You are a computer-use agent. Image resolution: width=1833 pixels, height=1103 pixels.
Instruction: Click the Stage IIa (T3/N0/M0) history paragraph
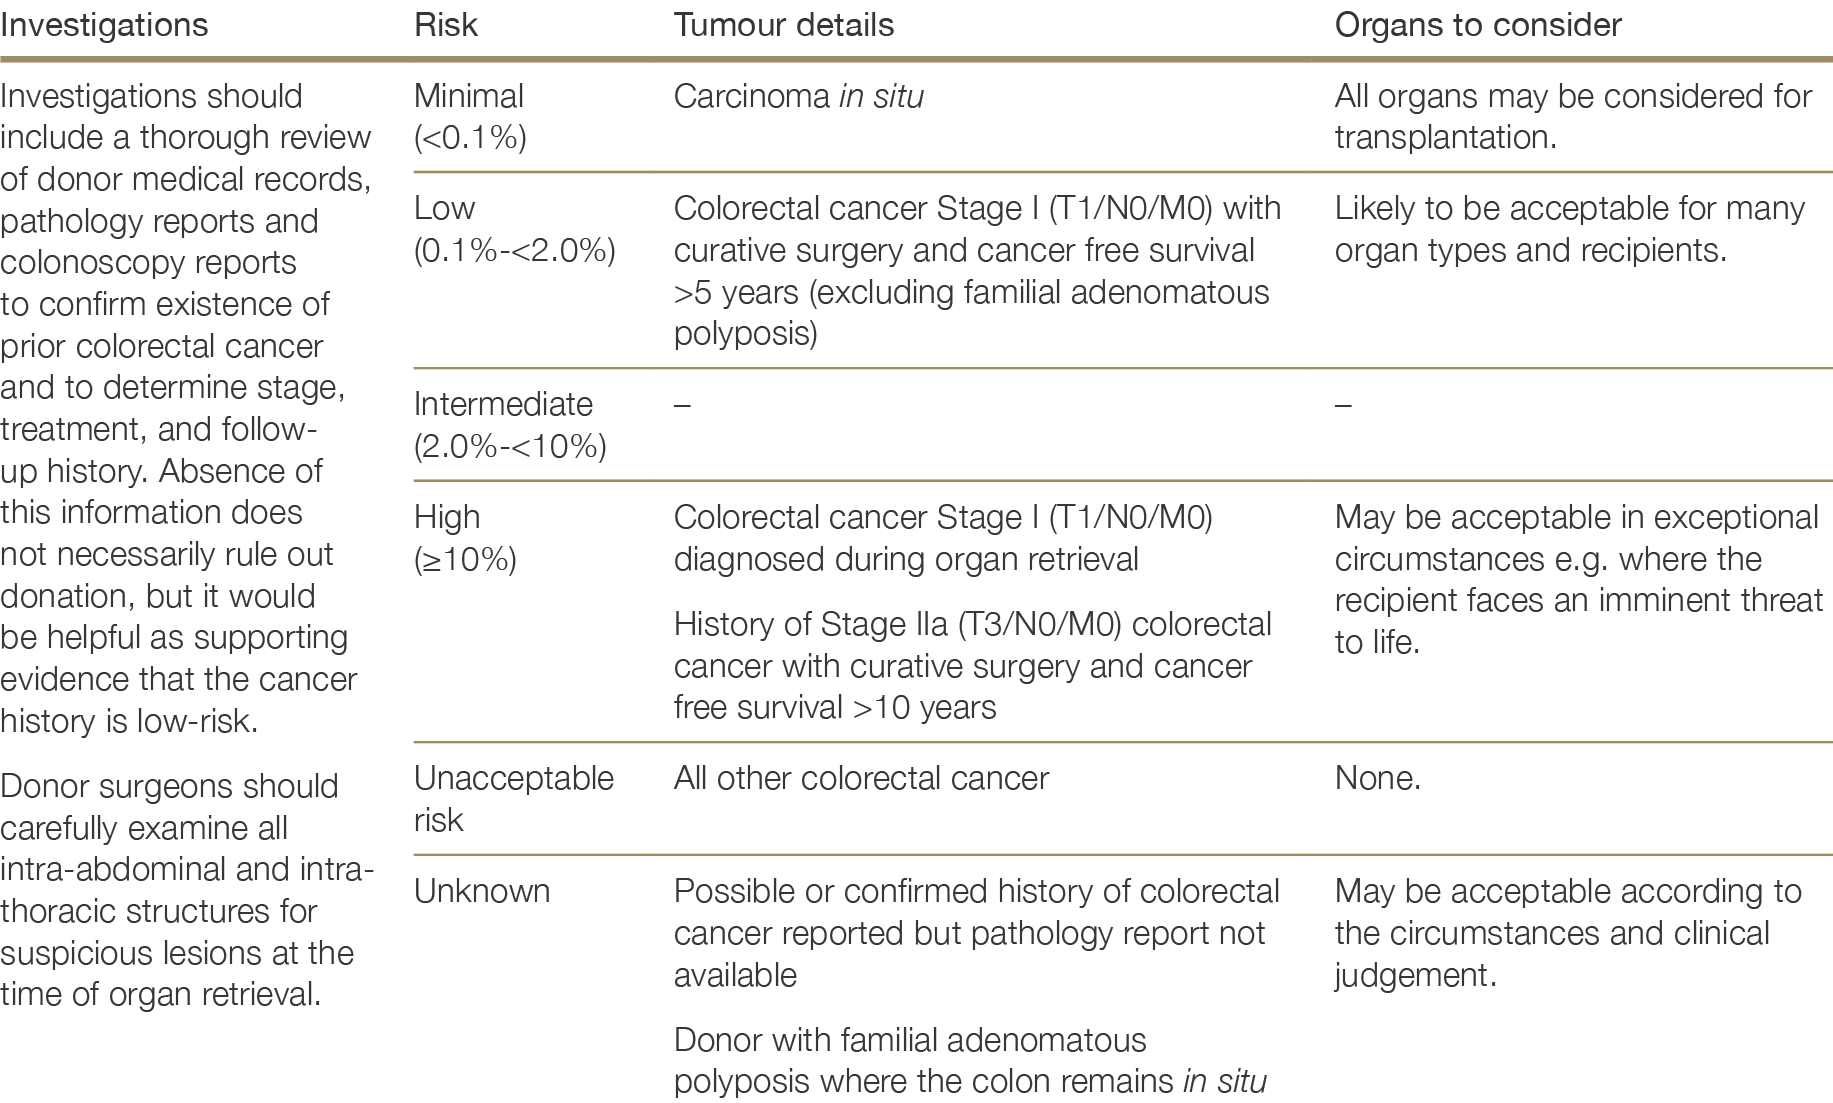click(x=972, y=665)
